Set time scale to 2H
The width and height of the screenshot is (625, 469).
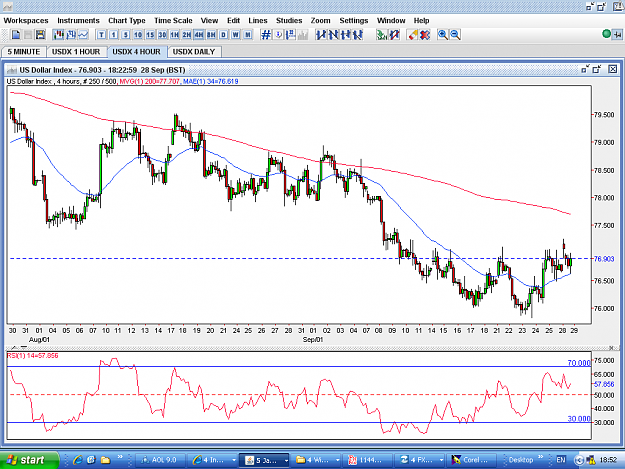click(187, 35)
